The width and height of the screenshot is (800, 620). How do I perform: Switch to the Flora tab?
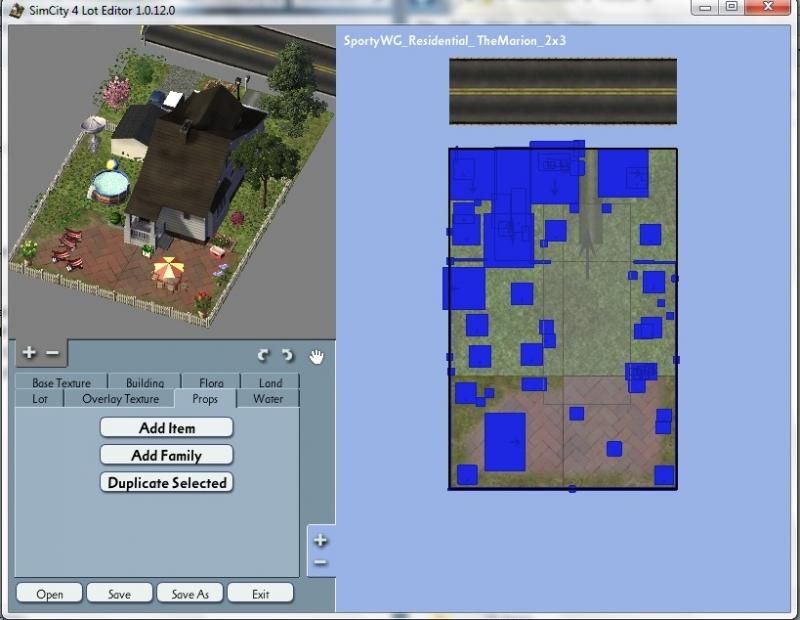coord(211,382)
